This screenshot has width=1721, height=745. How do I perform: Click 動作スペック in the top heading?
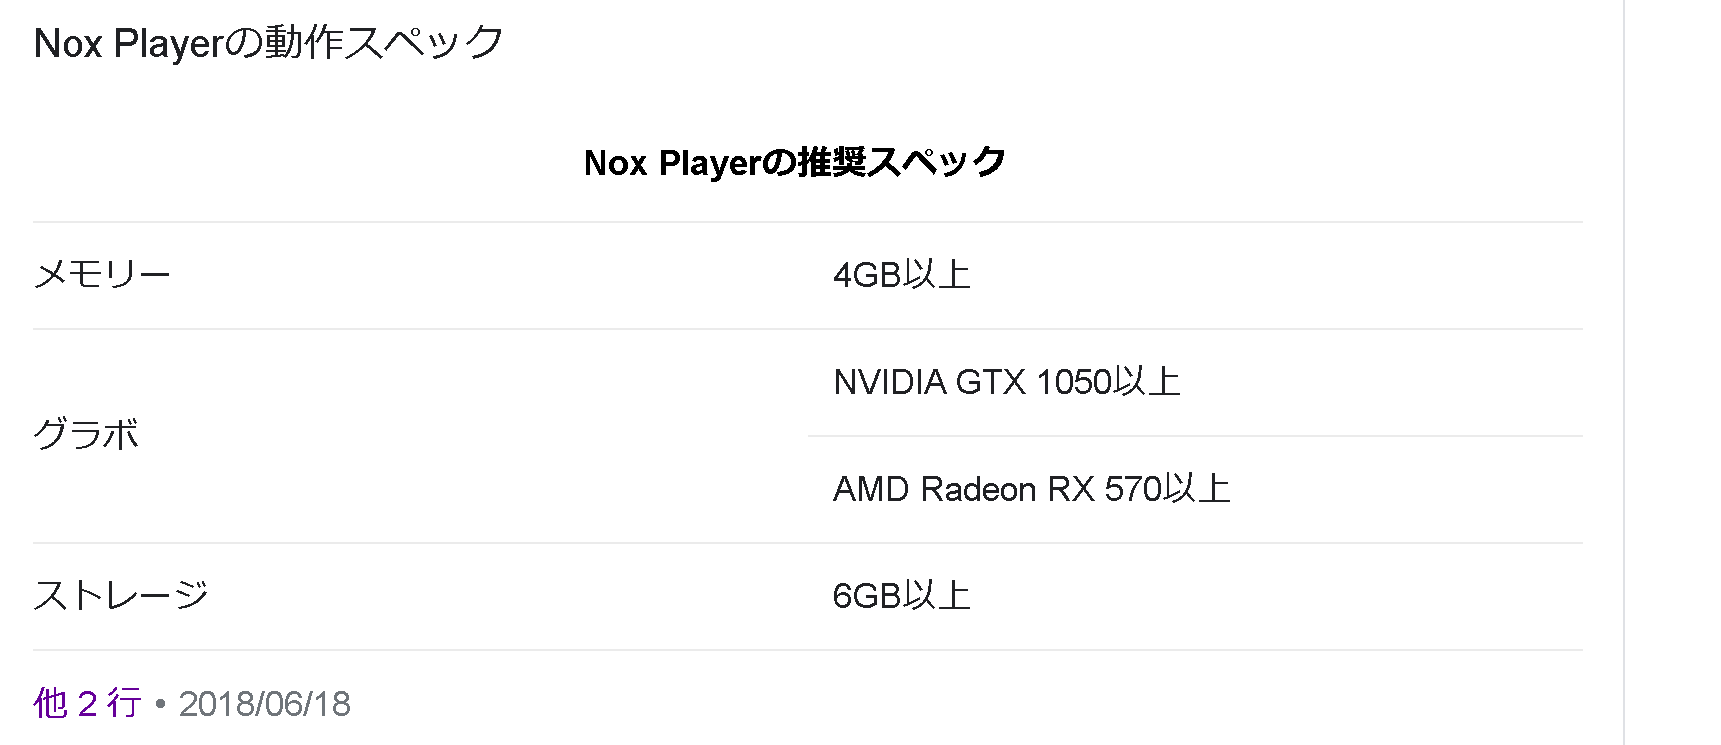(385, 43)
